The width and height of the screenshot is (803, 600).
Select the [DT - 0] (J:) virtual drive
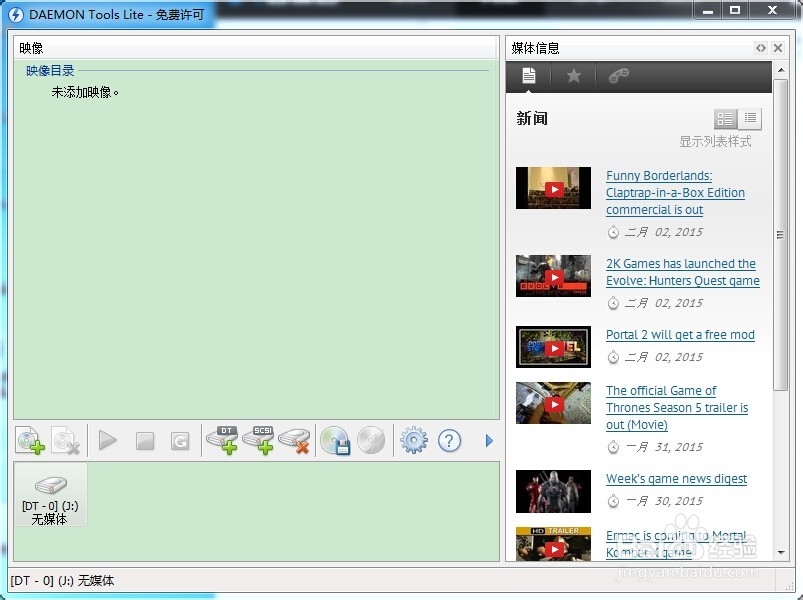(x=50, y=495)
